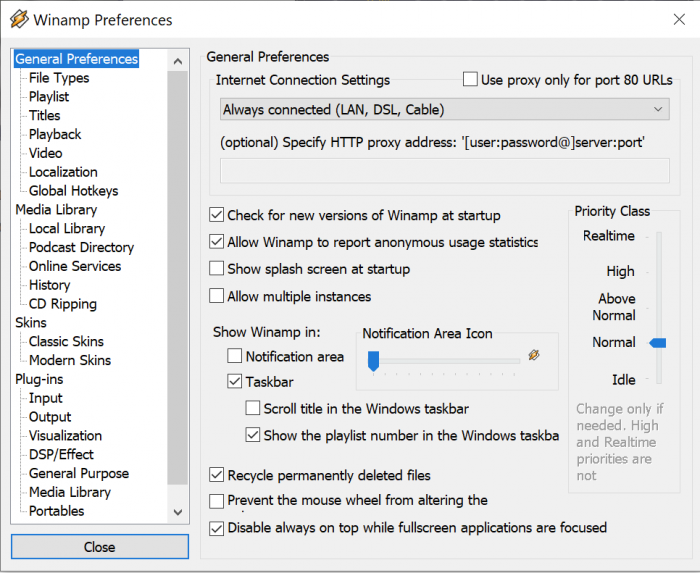Uncheck Check for new versions at startup
Screen dimensions: 700x573
coord(217,215)
